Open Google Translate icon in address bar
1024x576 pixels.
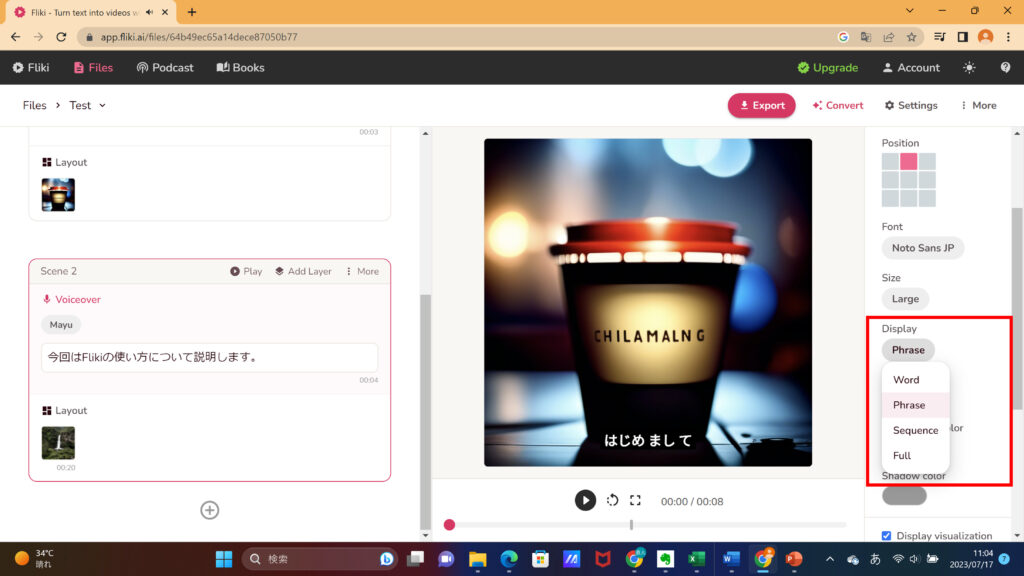(x=866, y=37)
